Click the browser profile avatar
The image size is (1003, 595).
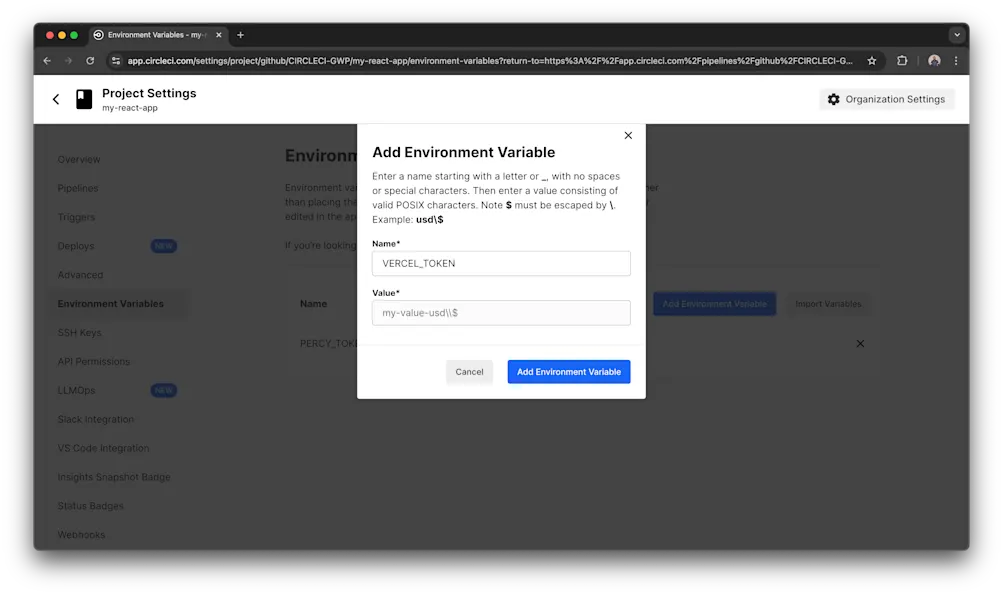pos(932,60)
